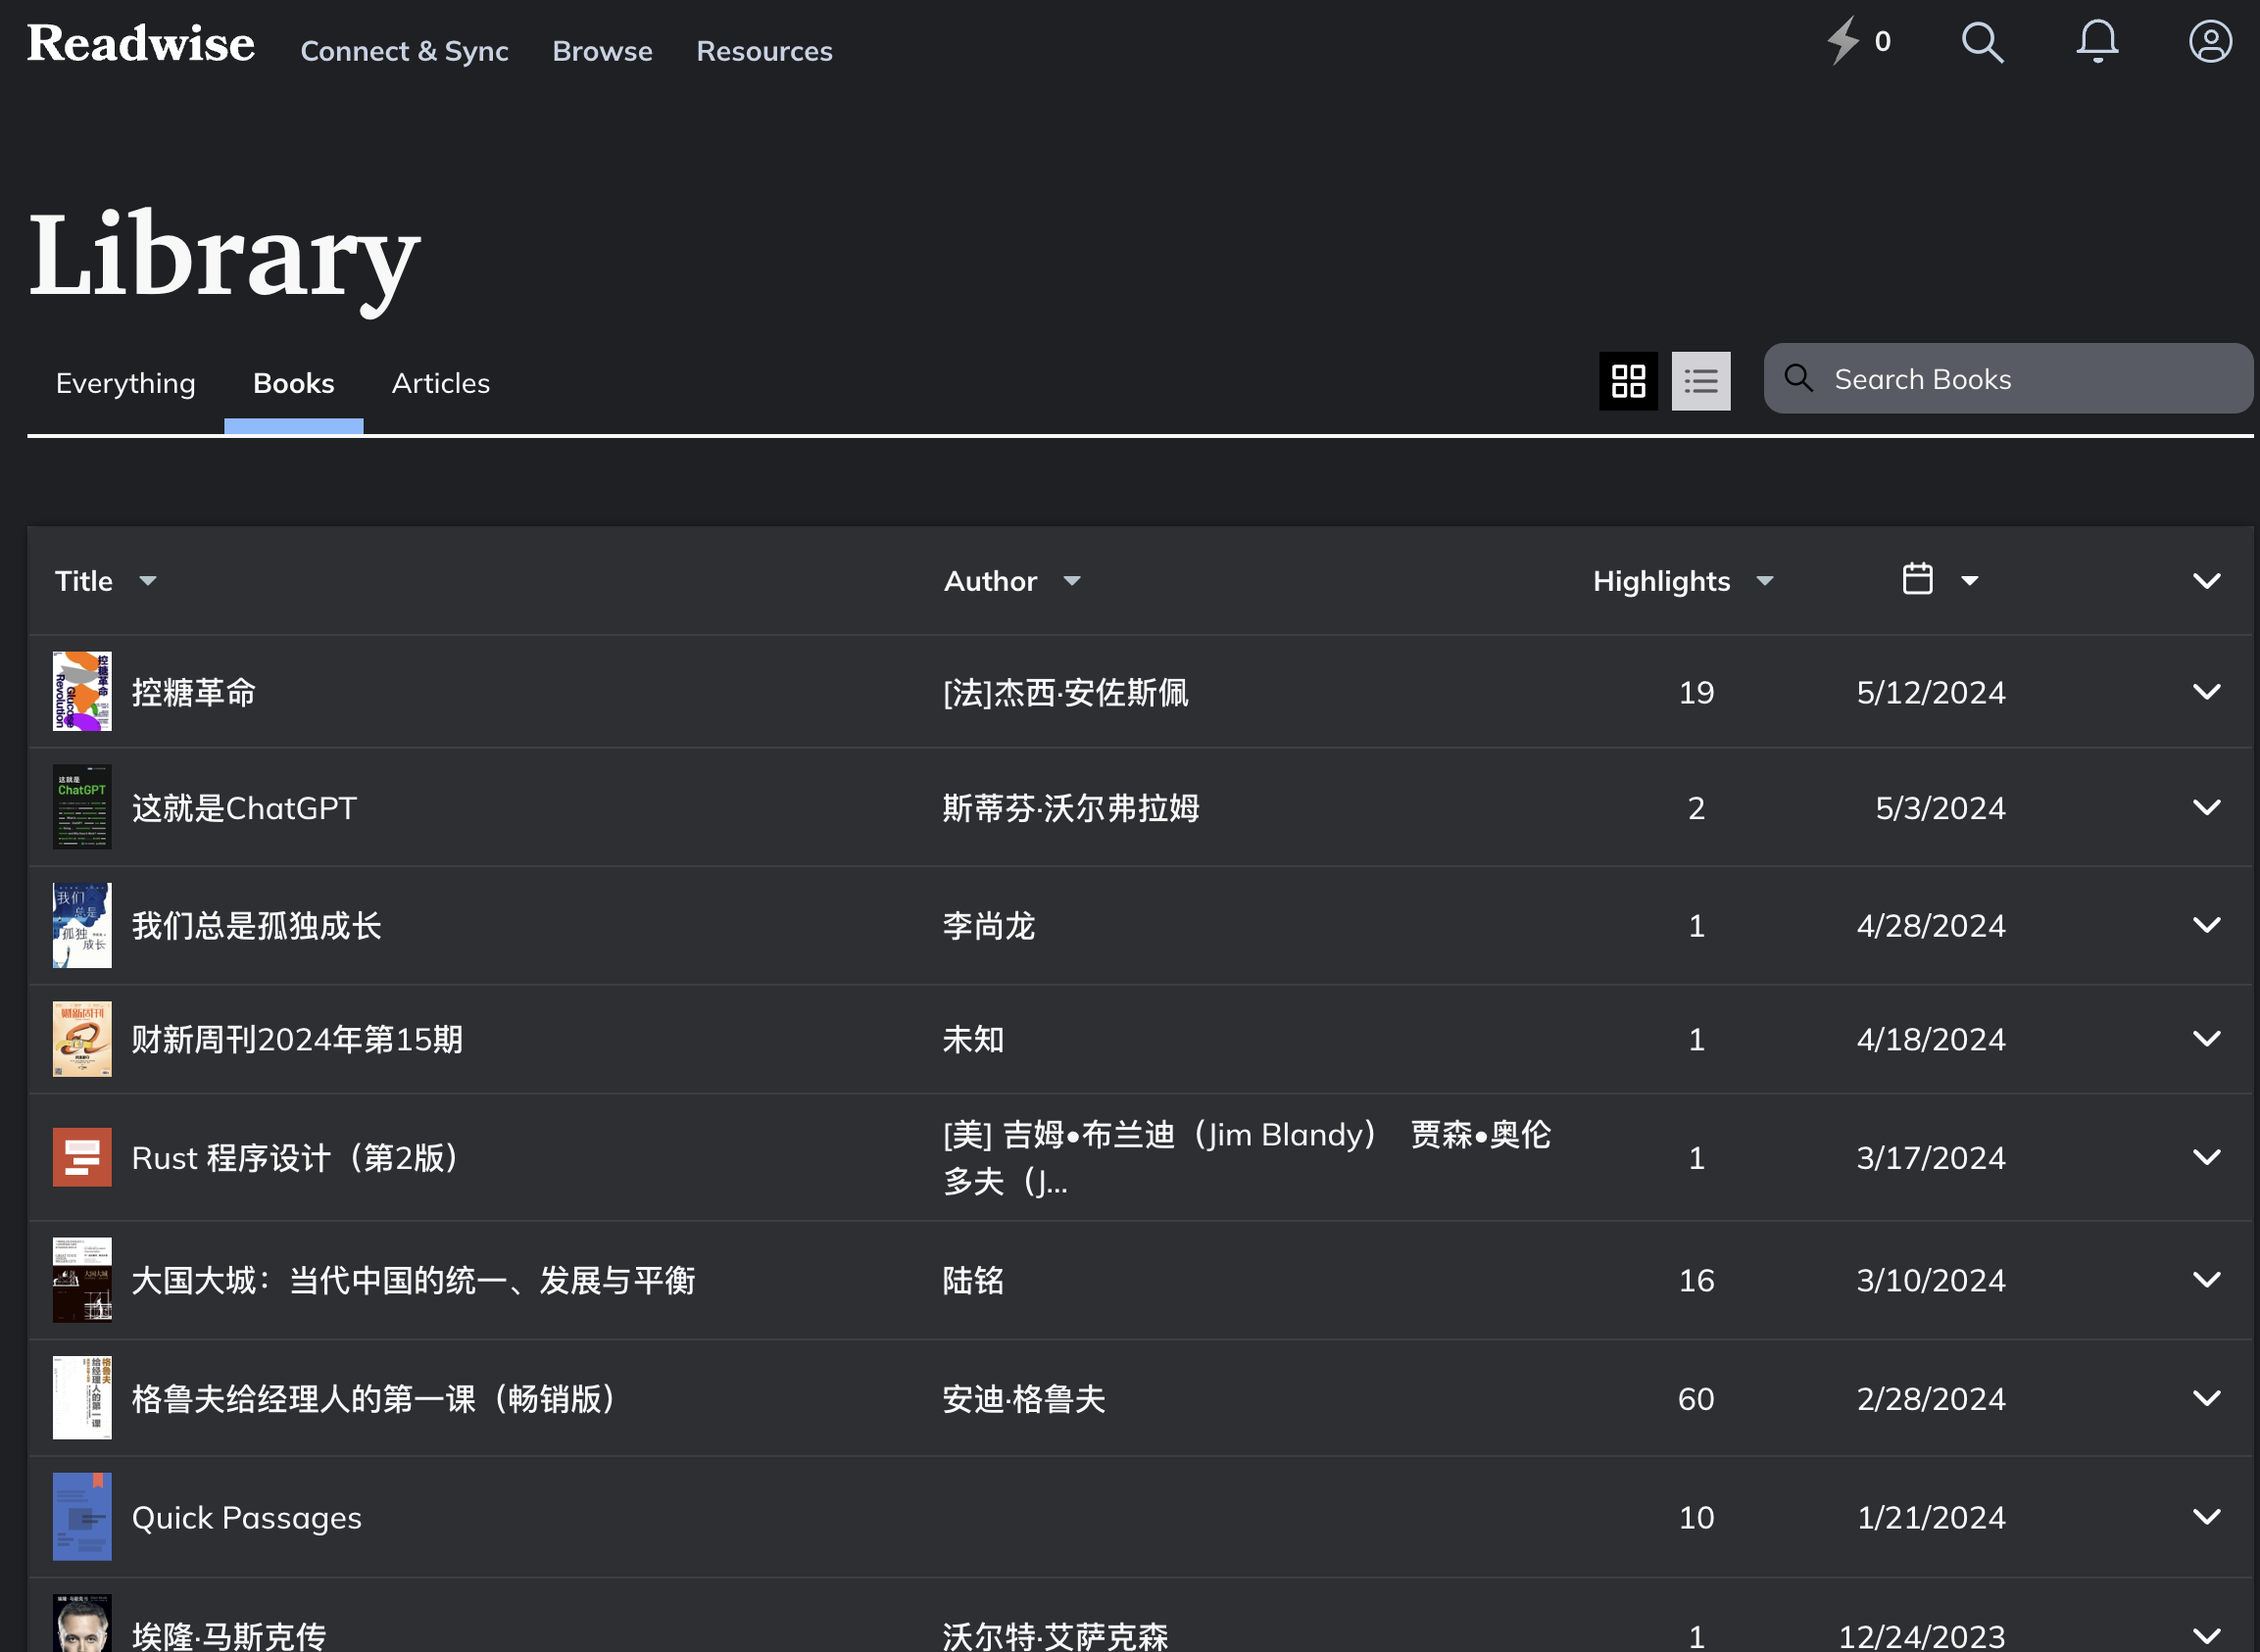Open the Connect & Sync menu
The width and height of the screenshot is (2260, 1652).
pyautogui.click(x=404, y=51)
